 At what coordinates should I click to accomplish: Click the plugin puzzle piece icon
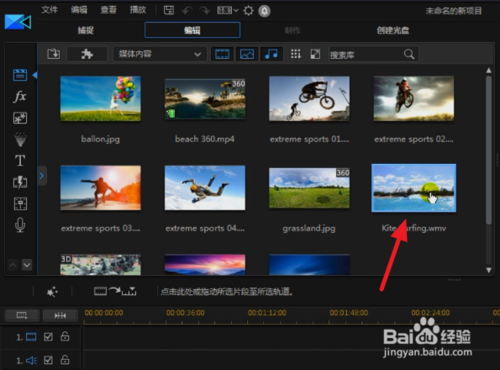87,54
